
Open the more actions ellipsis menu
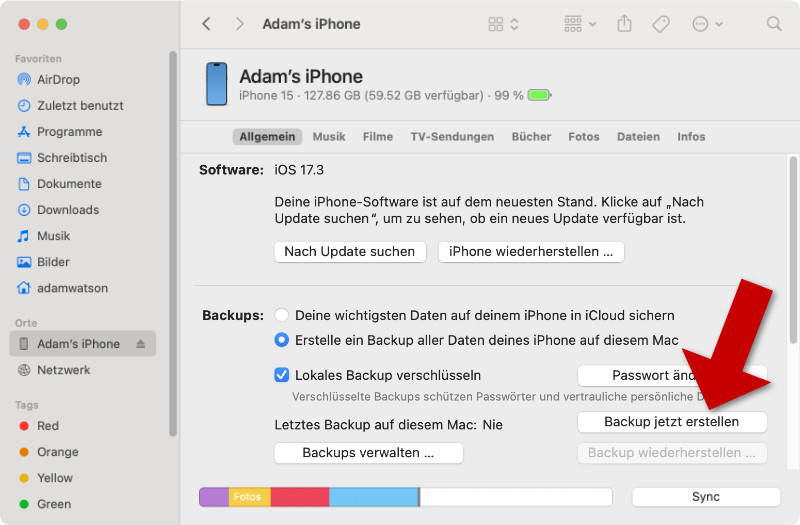tap(707, 24)
